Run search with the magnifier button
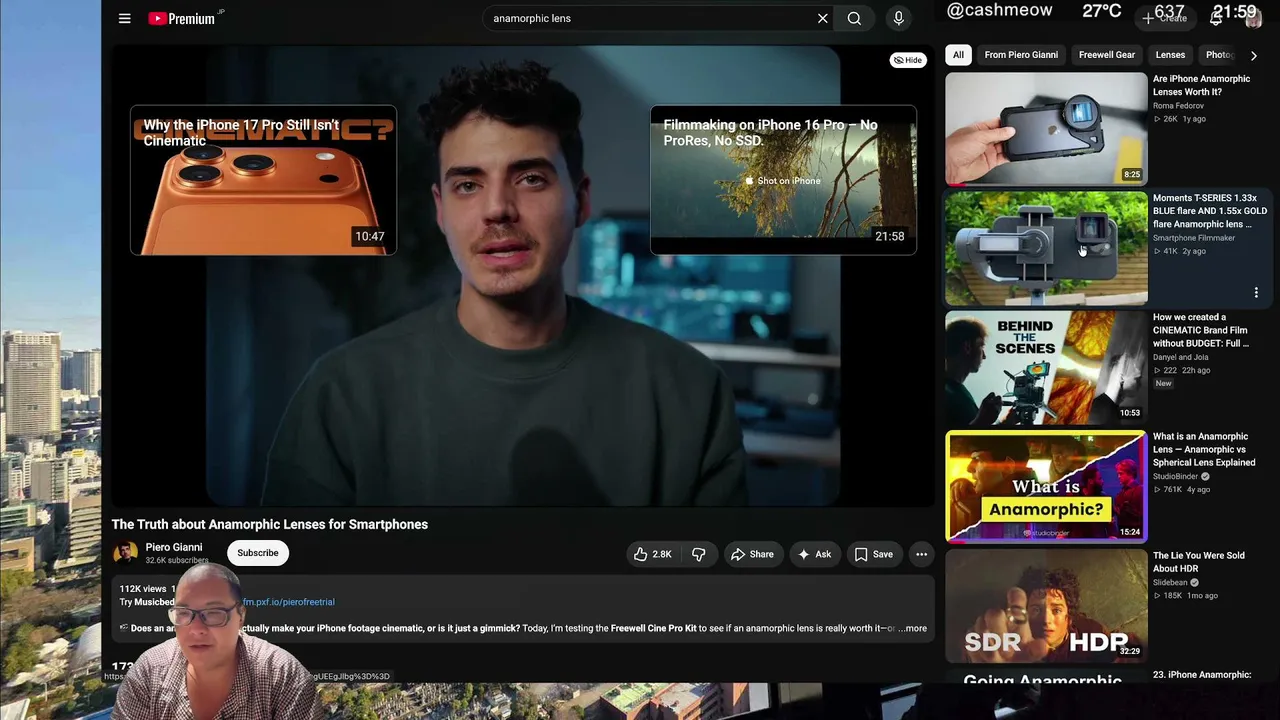 point(854,18)
